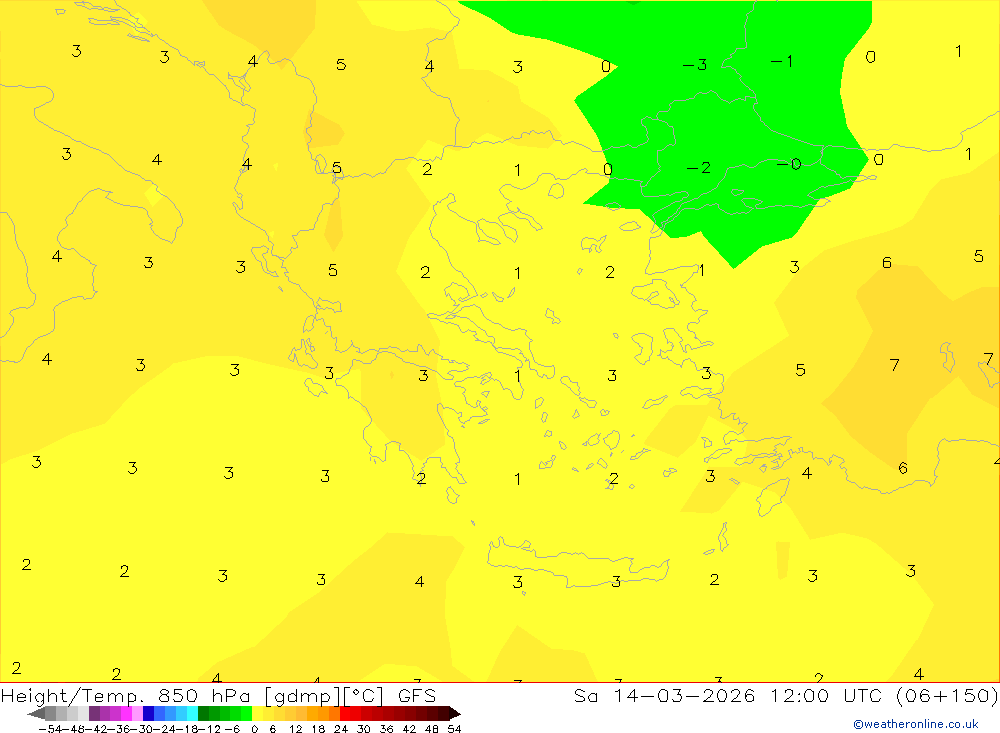Image resolution: width=1000 pixels, height=733 pixels.
Task: Click the 54 label at the scale end
Action: pos(454,729)
